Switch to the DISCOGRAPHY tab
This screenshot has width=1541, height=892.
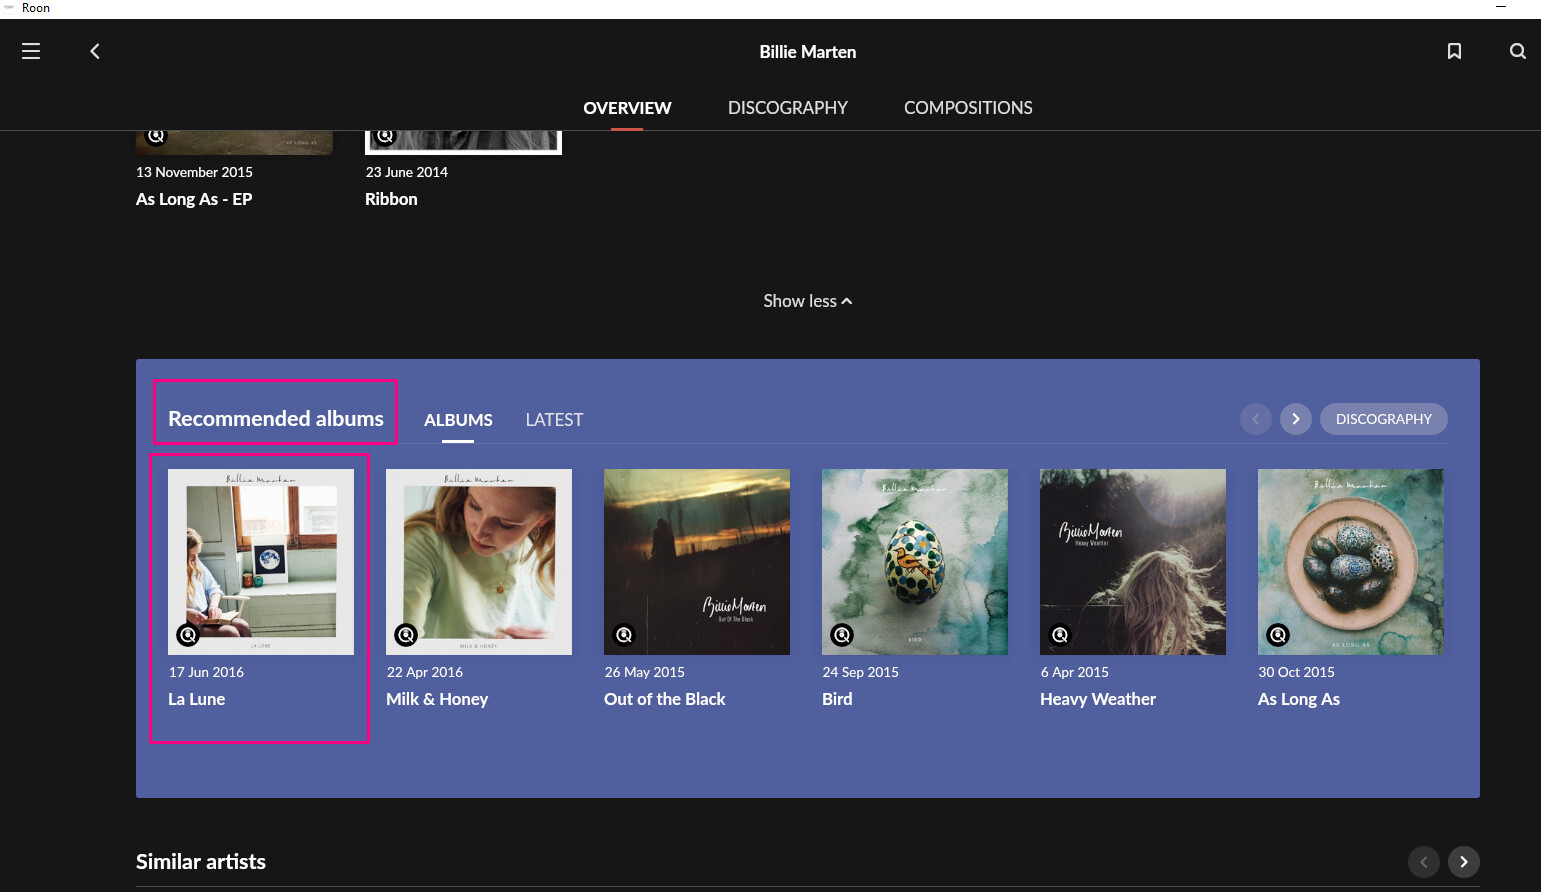coord(788,107)
